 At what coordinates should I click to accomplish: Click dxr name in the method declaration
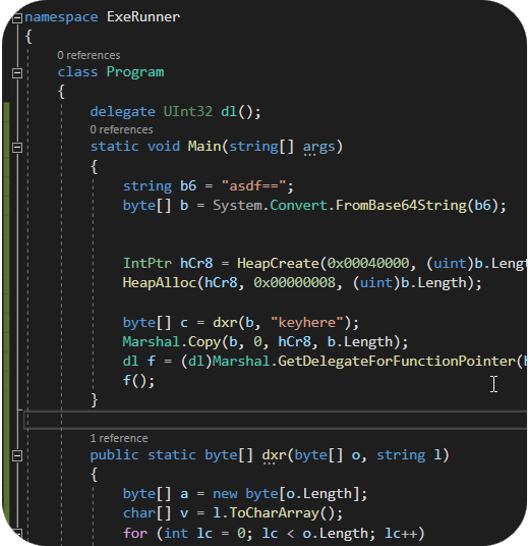(274, 455)
